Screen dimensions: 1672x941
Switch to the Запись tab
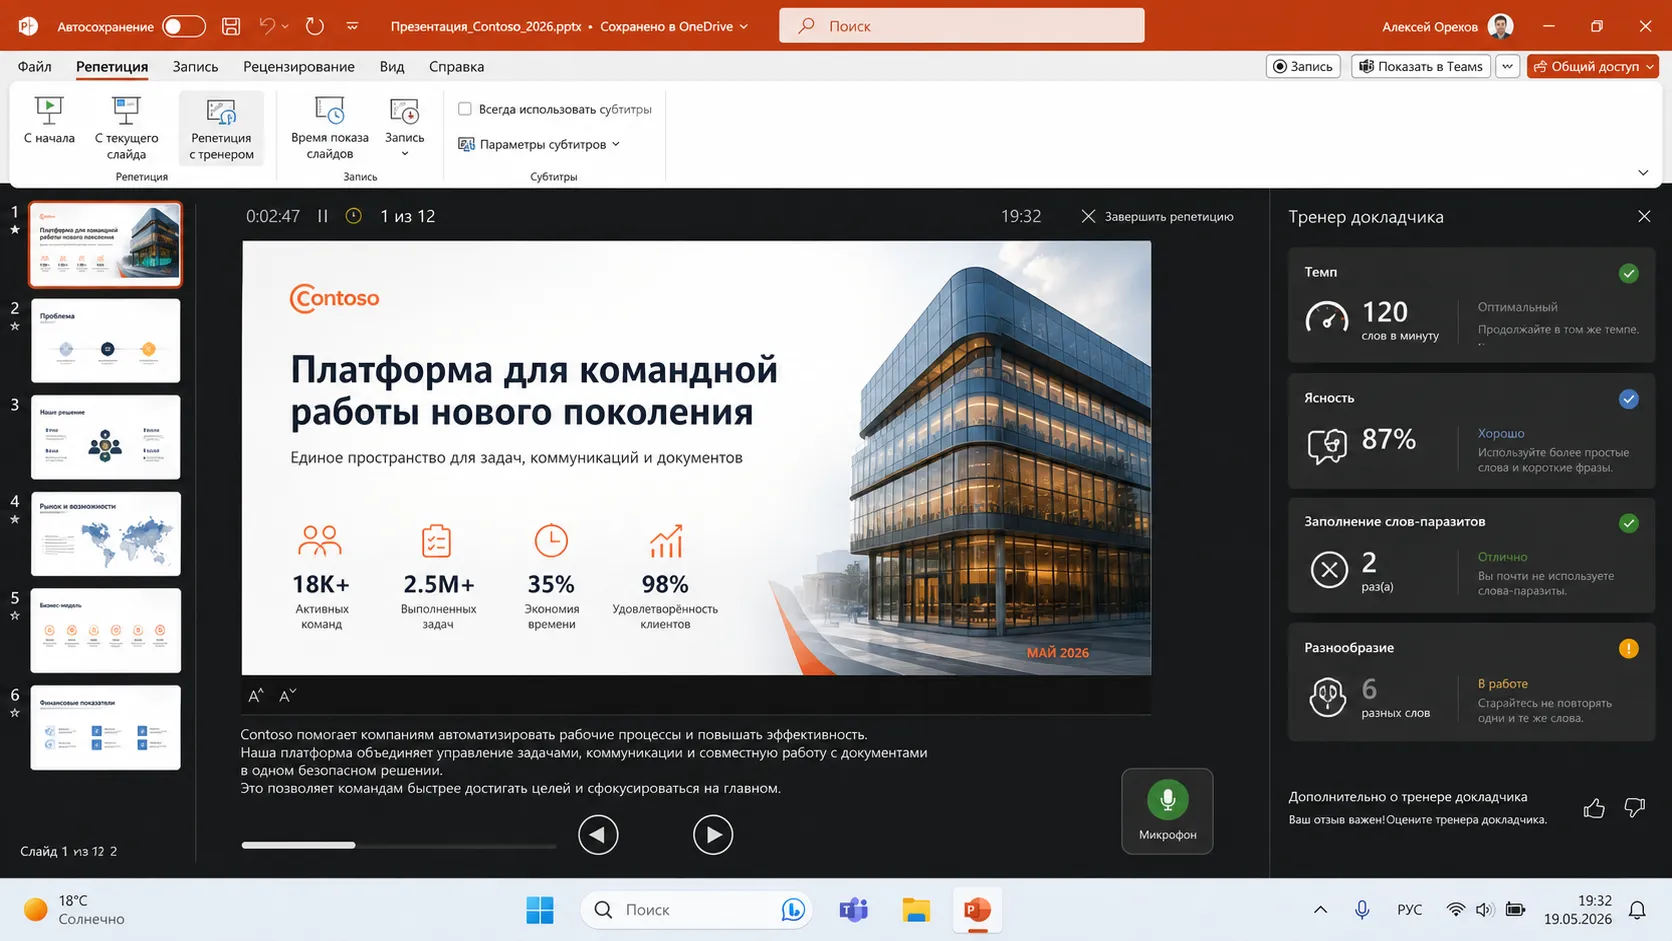click(195, 66)
